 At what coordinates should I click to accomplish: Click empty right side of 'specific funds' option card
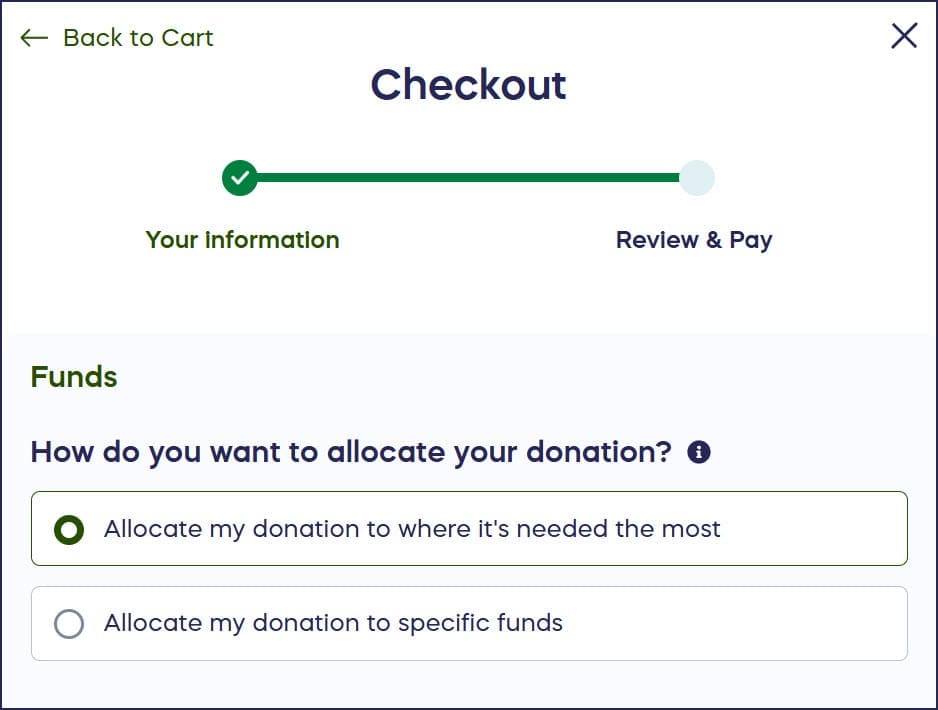pyautogui.click(x=760, y=624)
